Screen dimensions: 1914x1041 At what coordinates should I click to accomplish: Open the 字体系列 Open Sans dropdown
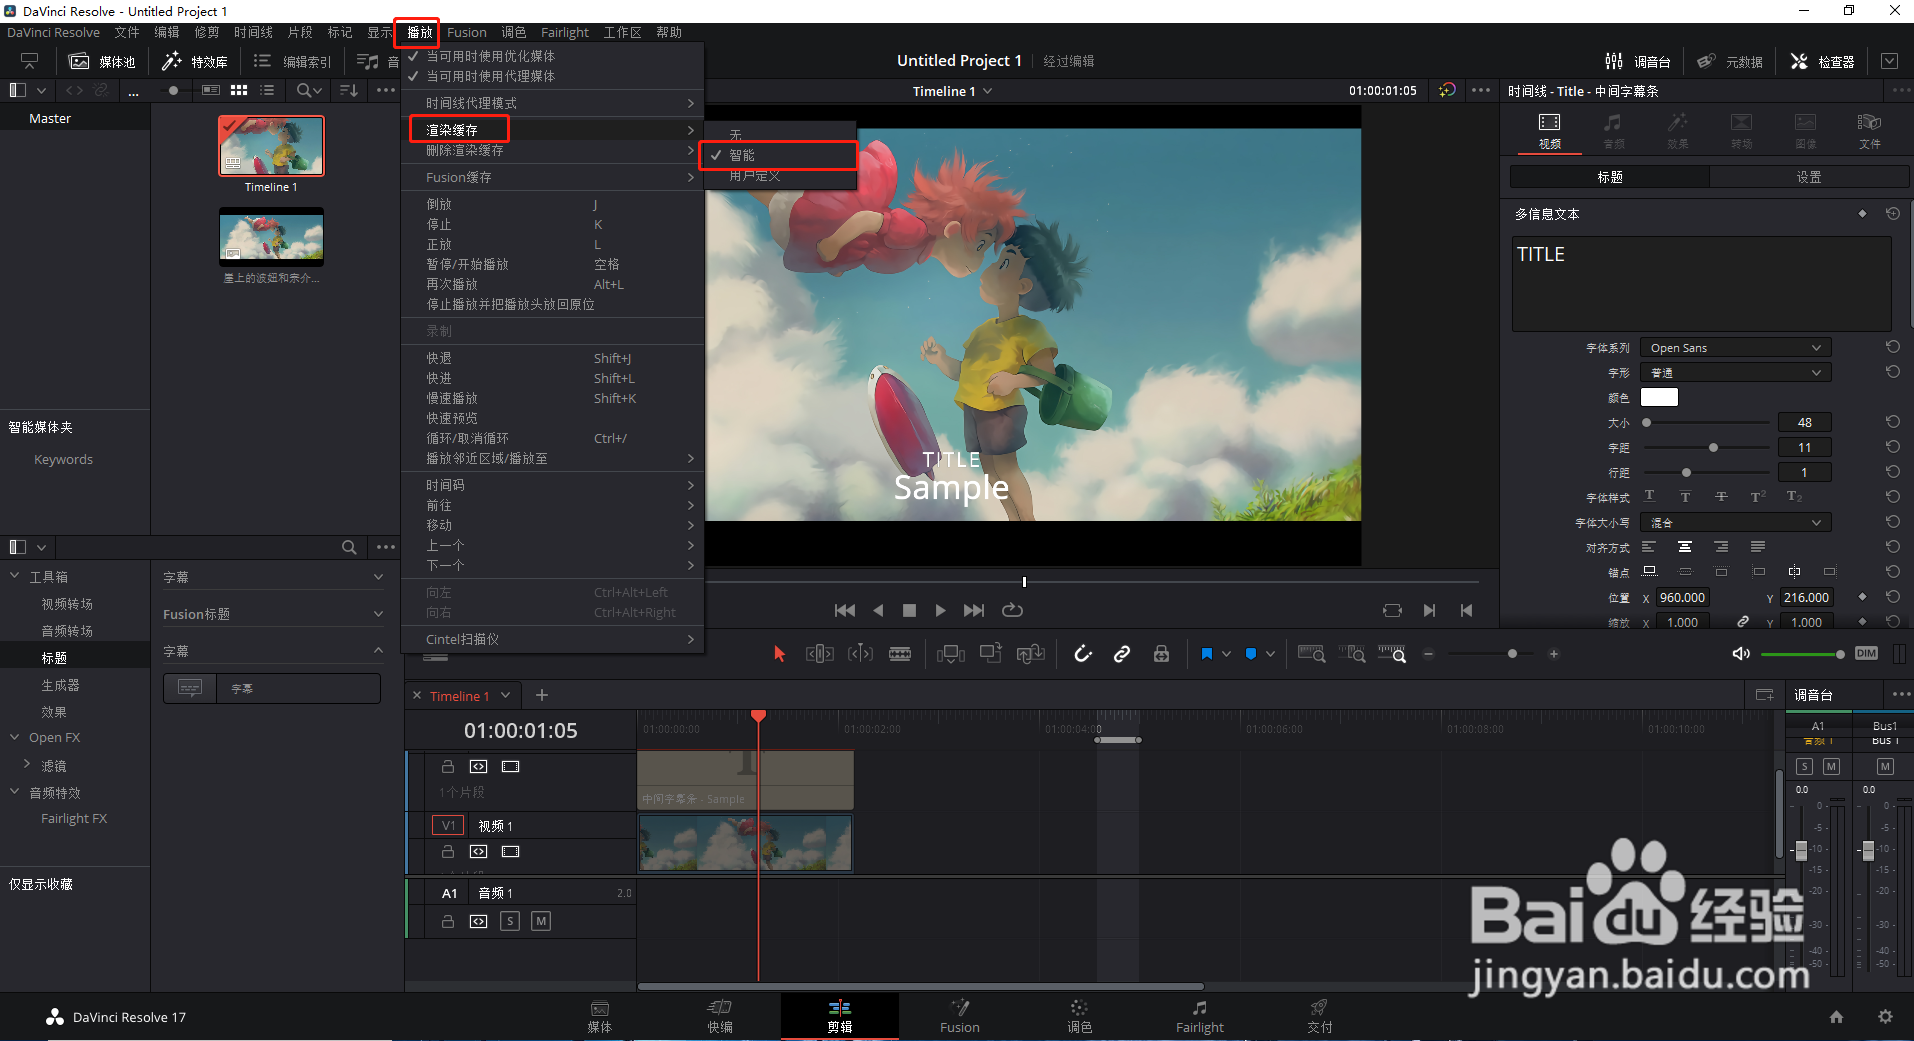[1735, 348]
